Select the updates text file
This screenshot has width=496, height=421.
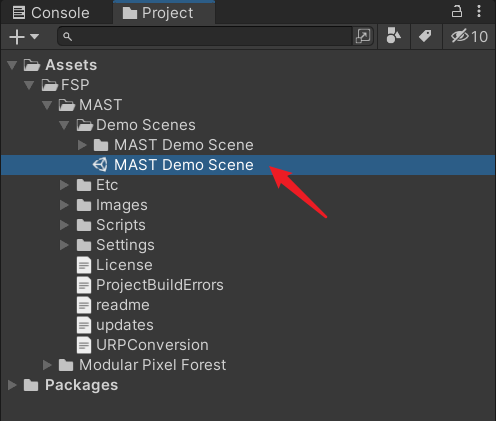coord(125,325)
